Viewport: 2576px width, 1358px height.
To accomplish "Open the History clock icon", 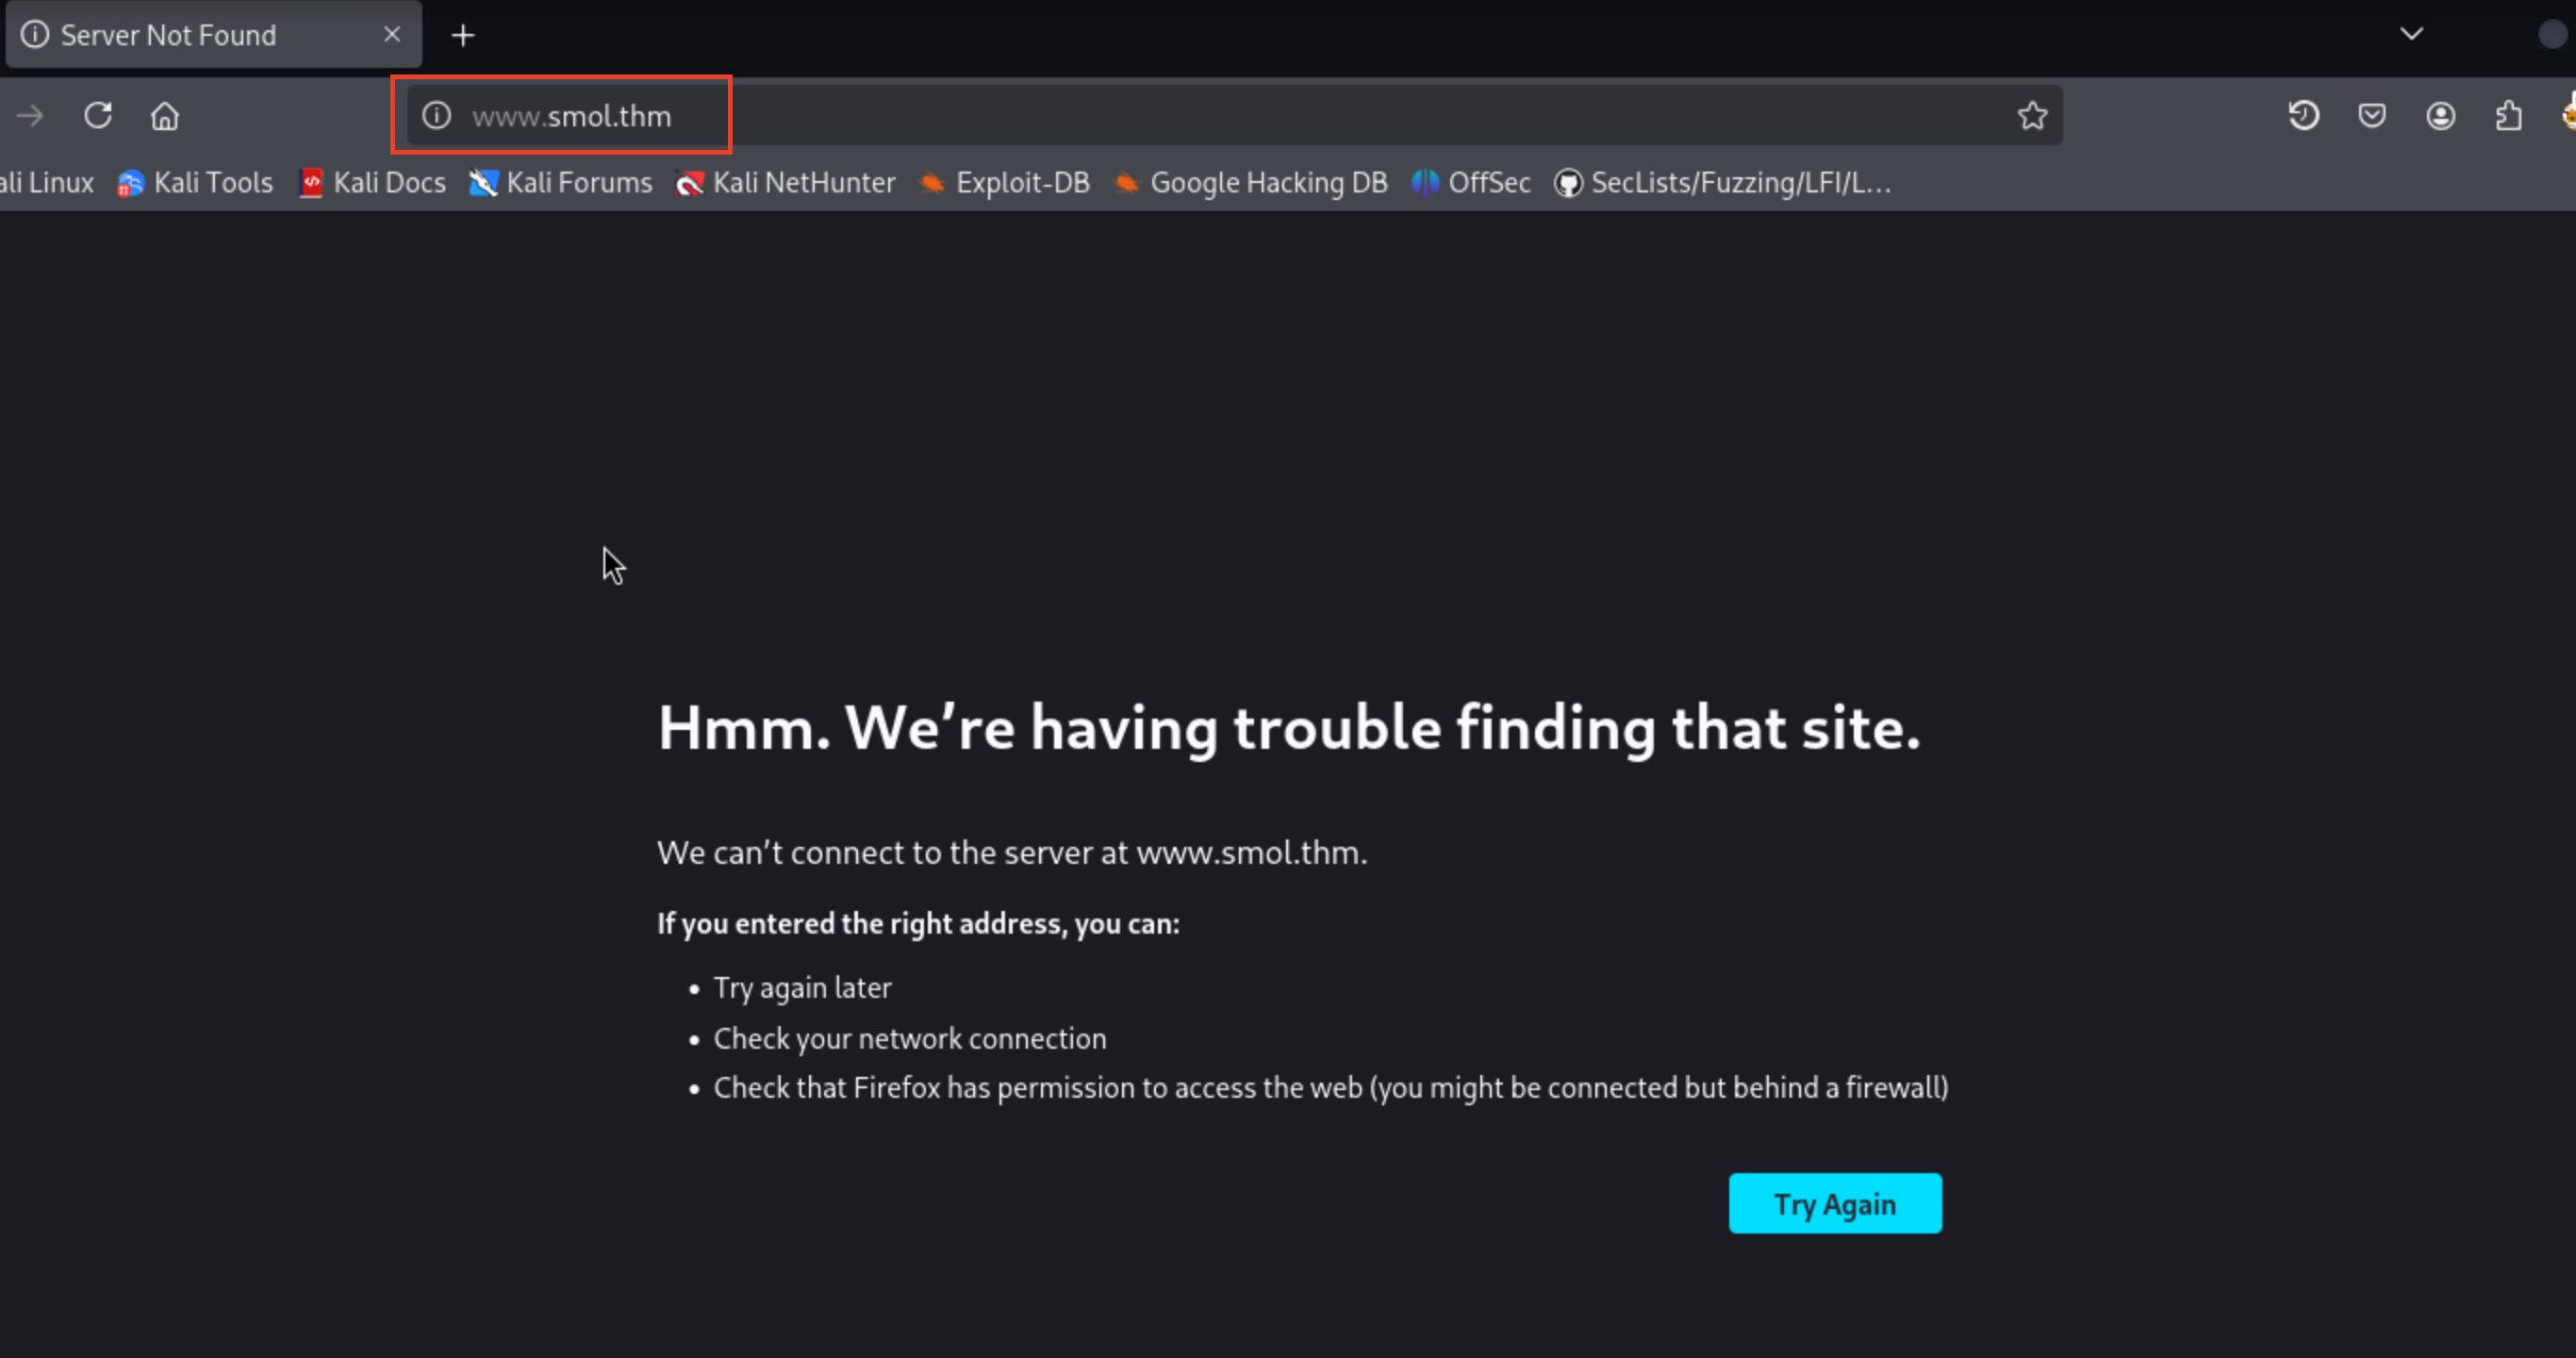I will (2303, 116).
